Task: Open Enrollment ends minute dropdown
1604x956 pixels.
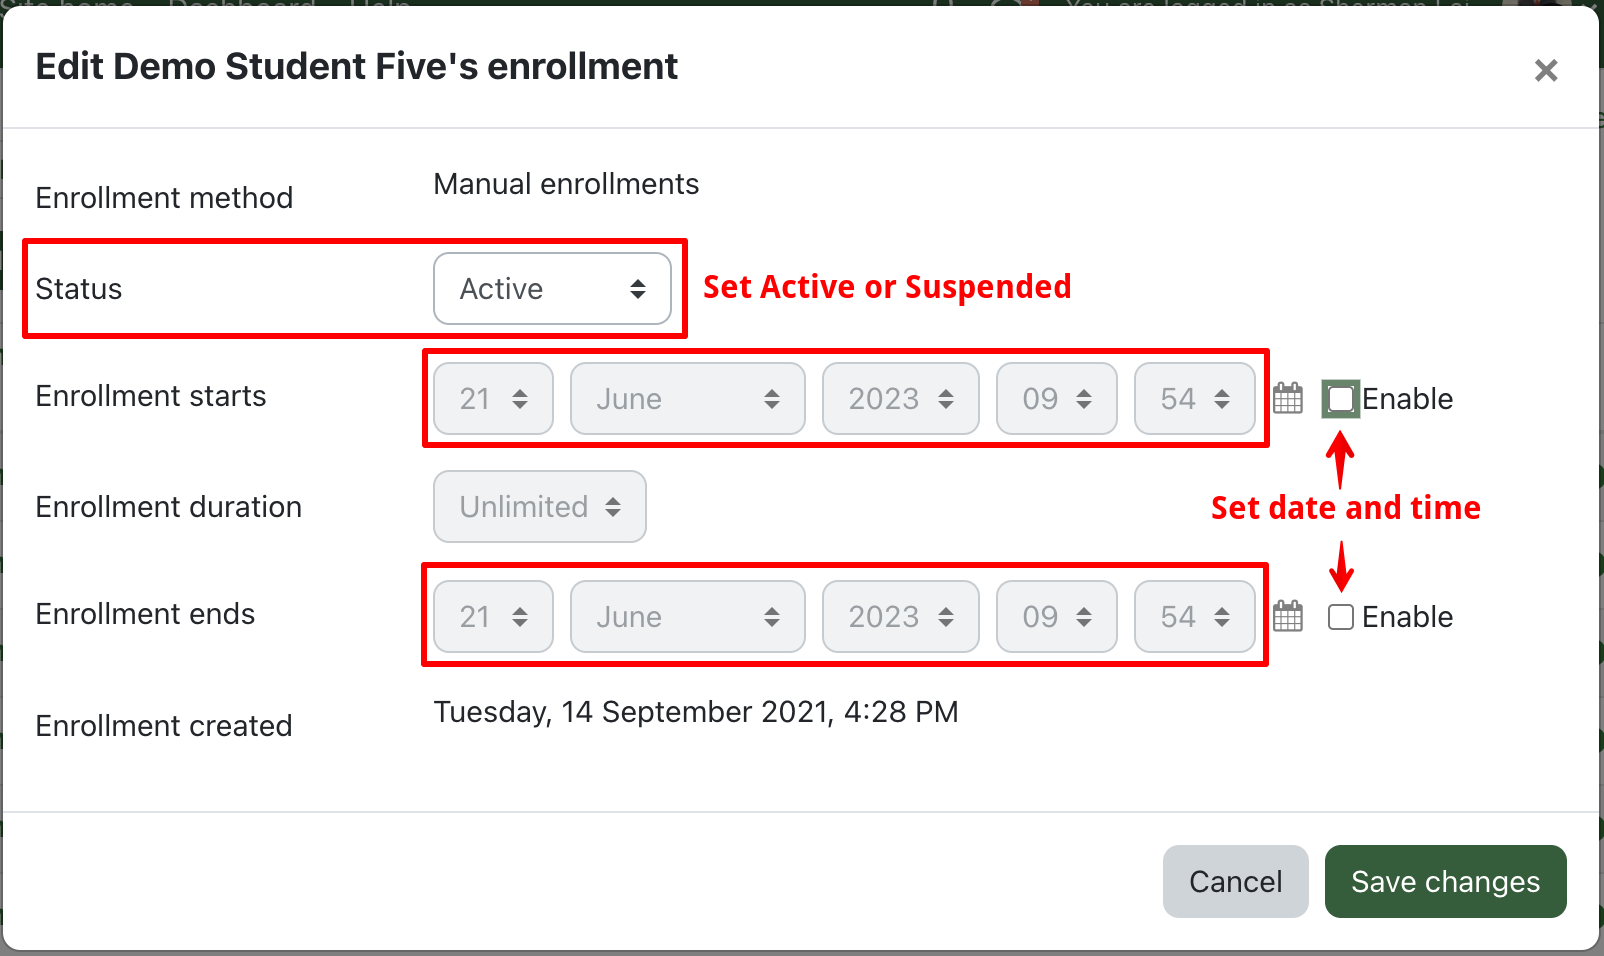Action: point(1194,617)
